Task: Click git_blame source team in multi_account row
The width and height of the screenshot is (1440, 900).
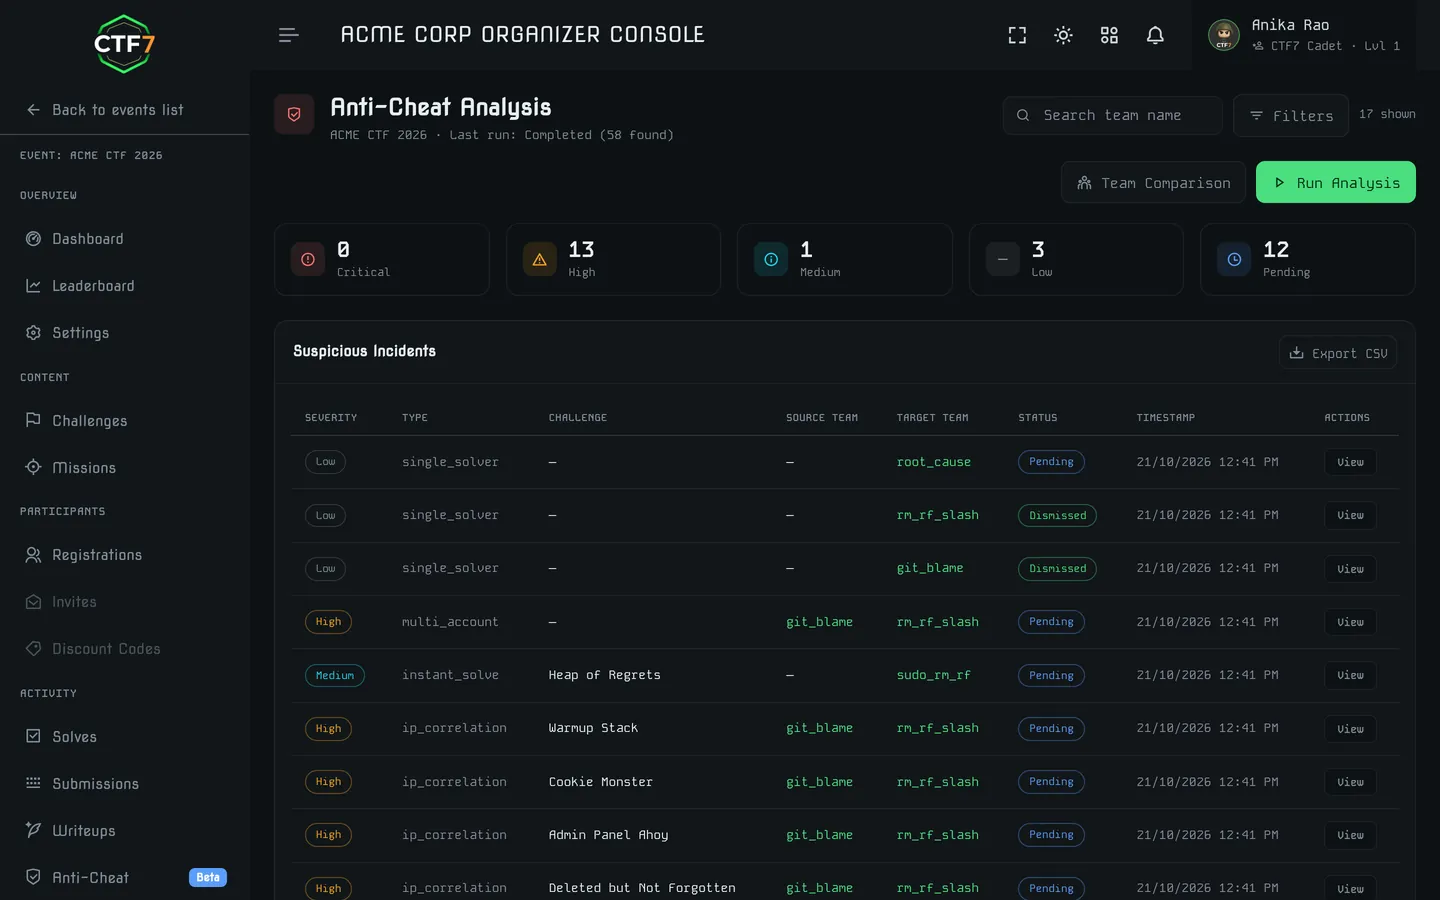Action: tap(819, 622)
